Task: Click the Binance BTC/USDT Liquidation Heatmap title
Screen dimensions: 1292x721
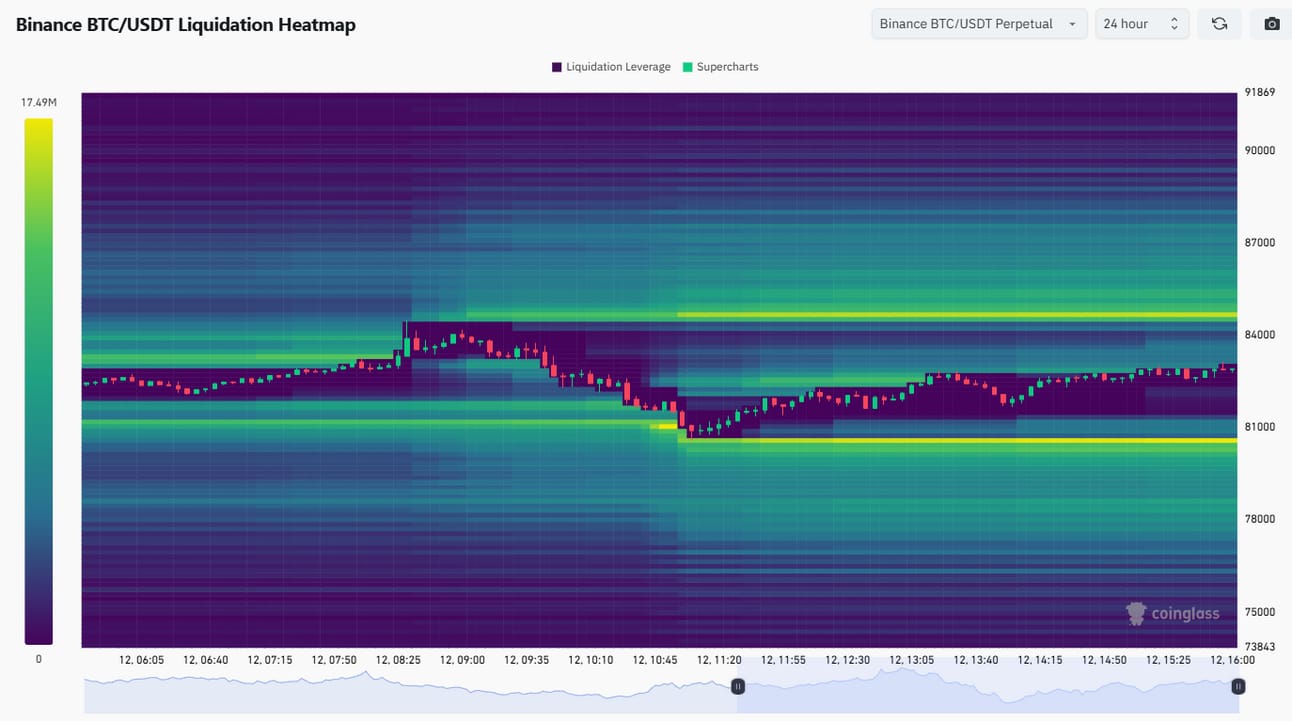Action: [186, 25]
